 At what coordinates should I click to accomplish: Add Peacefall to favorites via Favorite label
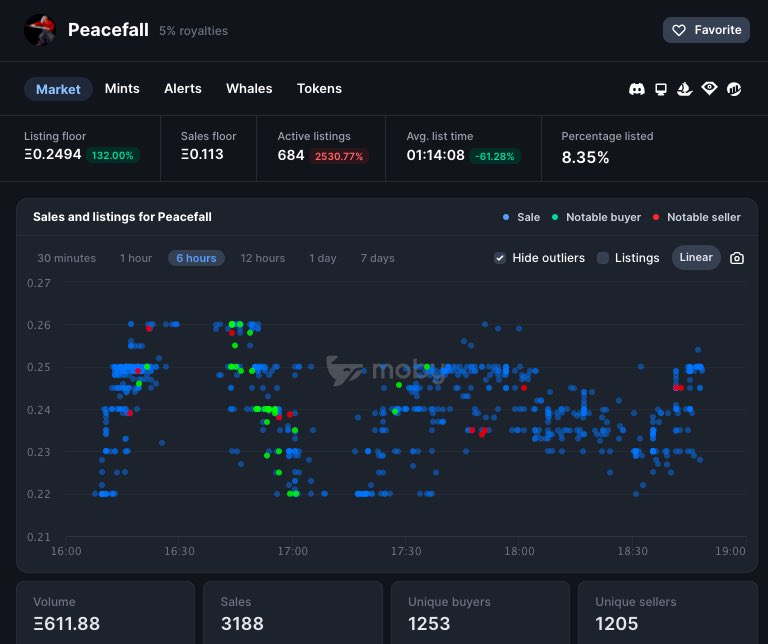(718, 30)
